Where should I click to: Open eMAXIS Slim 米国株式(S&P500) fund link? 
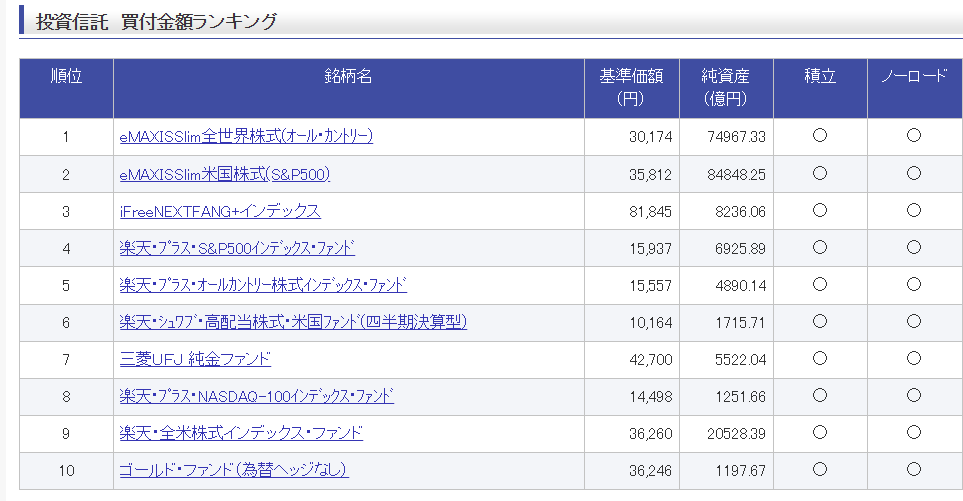(x=224, y=174)
